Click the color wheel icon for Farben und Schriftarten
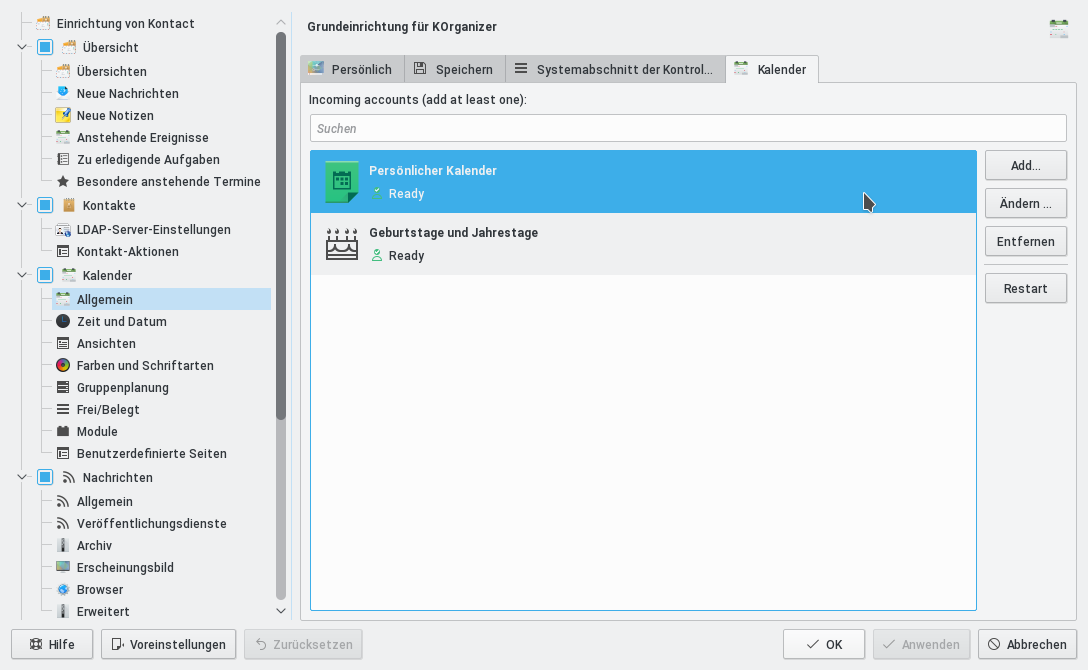Screen dimensions: 1088x670 [x=63, y=366]
